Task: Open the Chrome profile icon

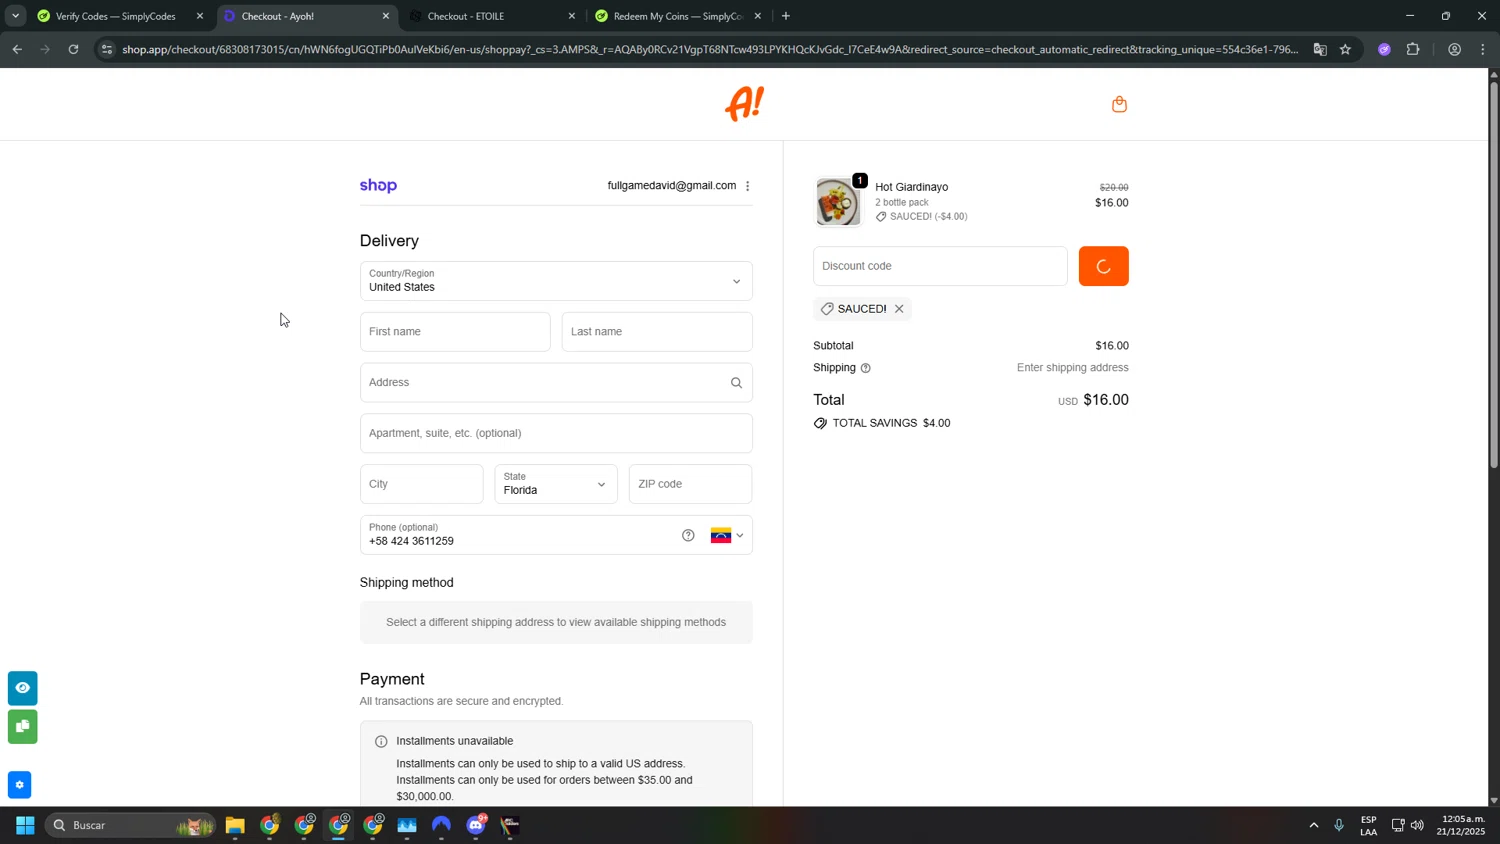Action: pos(1455,49)
